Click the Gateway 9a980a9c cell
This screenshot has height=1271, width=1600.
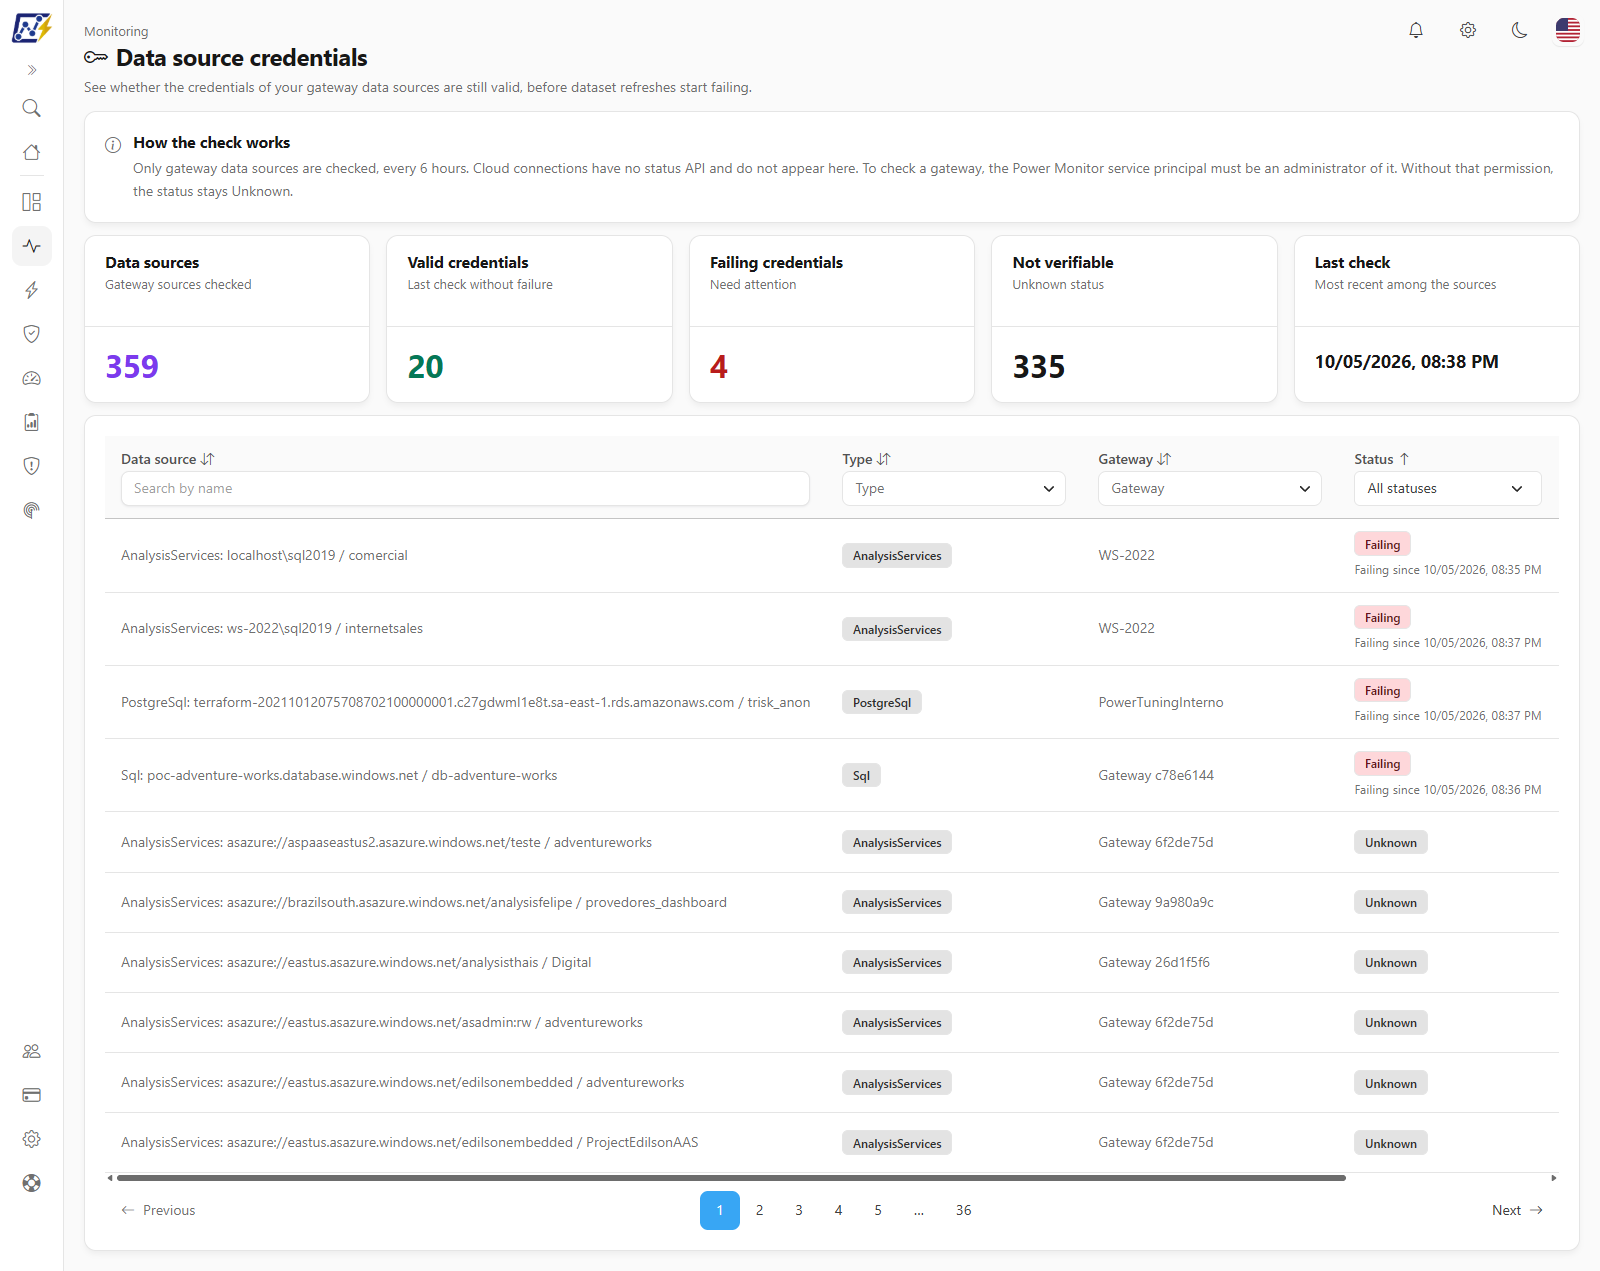pyautogui.click(x=1156, y=902)
